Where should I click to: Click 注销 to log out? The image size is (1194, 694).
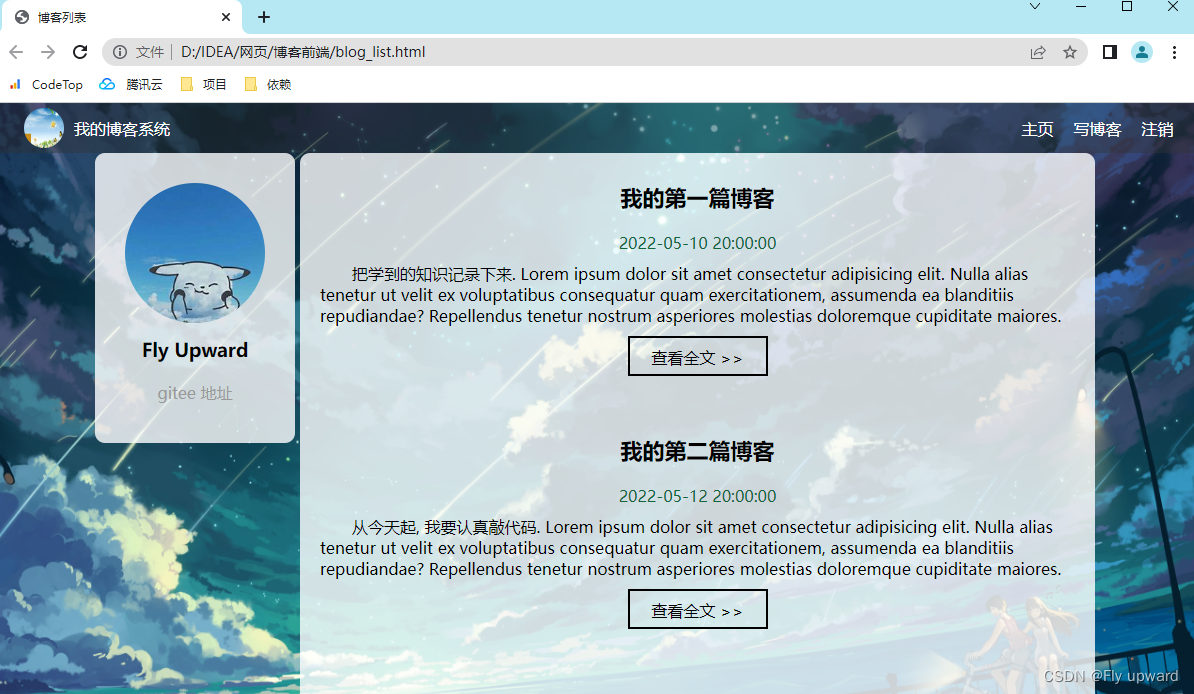pos(1157,130)
